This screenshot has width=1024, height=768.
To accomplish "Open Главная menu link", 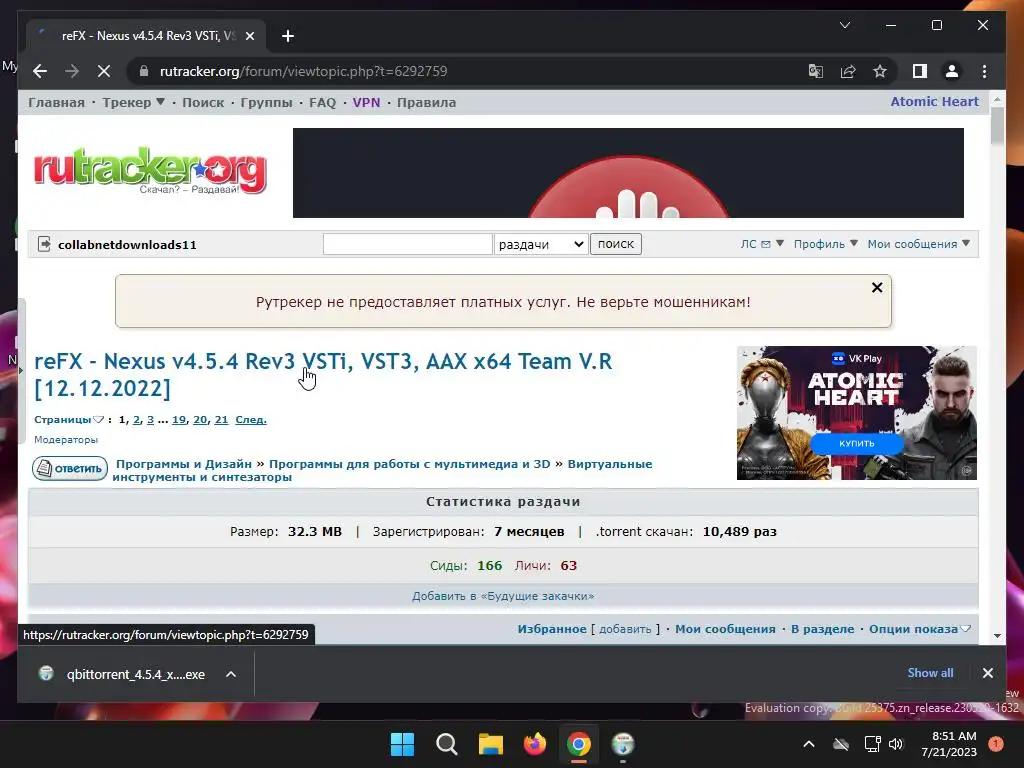I will [56, 103].
